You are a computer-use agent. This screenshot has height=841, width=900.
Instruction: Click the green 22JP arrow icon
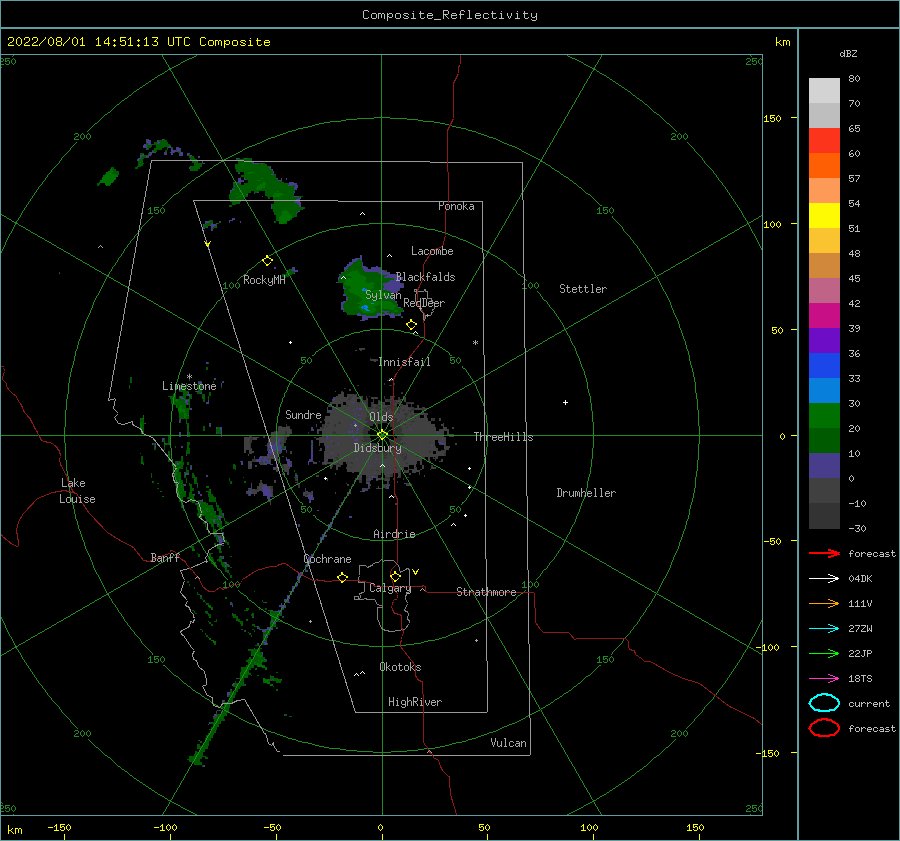[x=824, y=653]
